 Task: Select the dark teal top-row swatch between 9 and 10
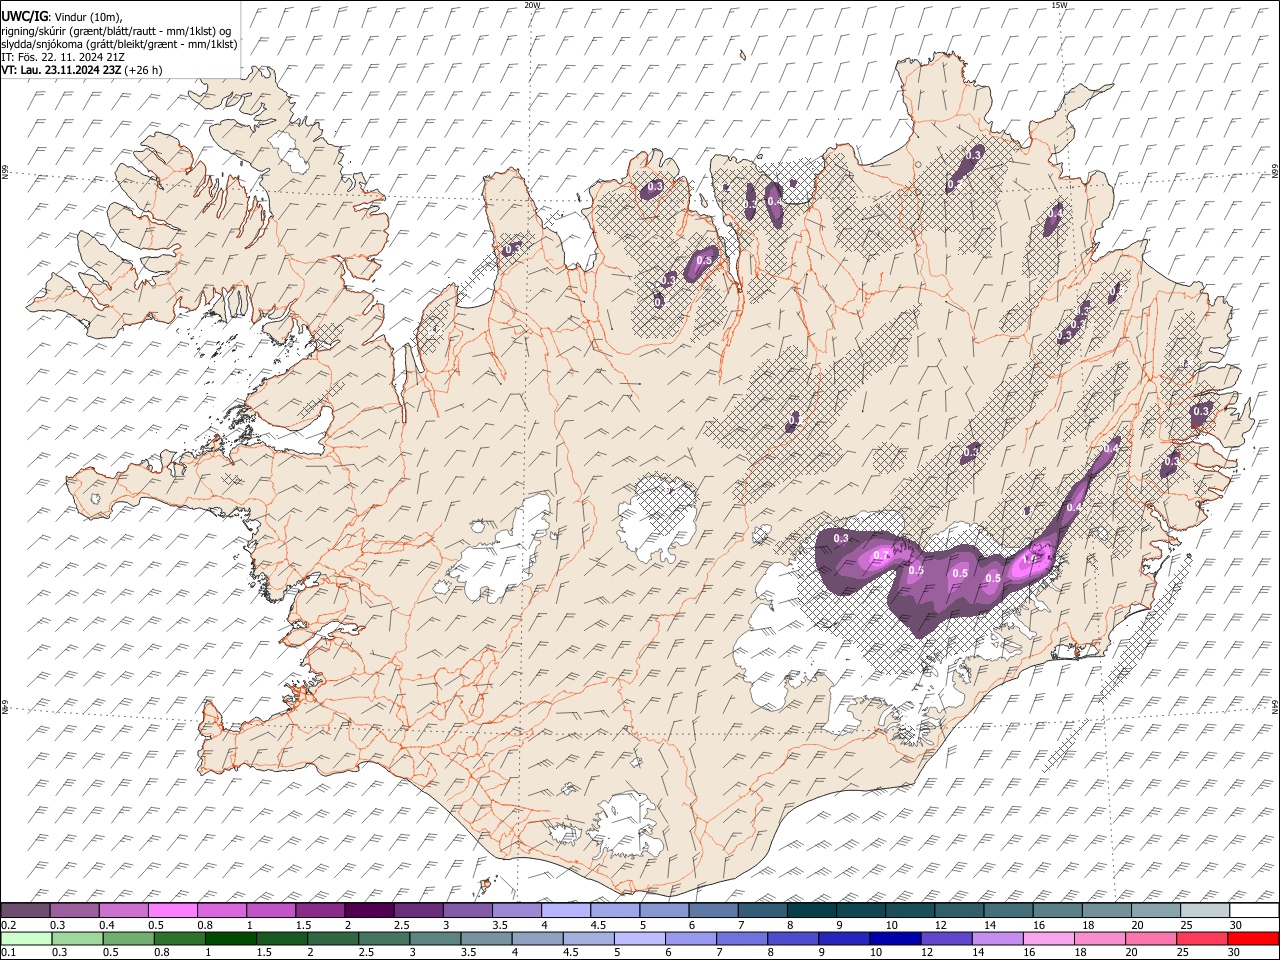click(x=860, y=911)
